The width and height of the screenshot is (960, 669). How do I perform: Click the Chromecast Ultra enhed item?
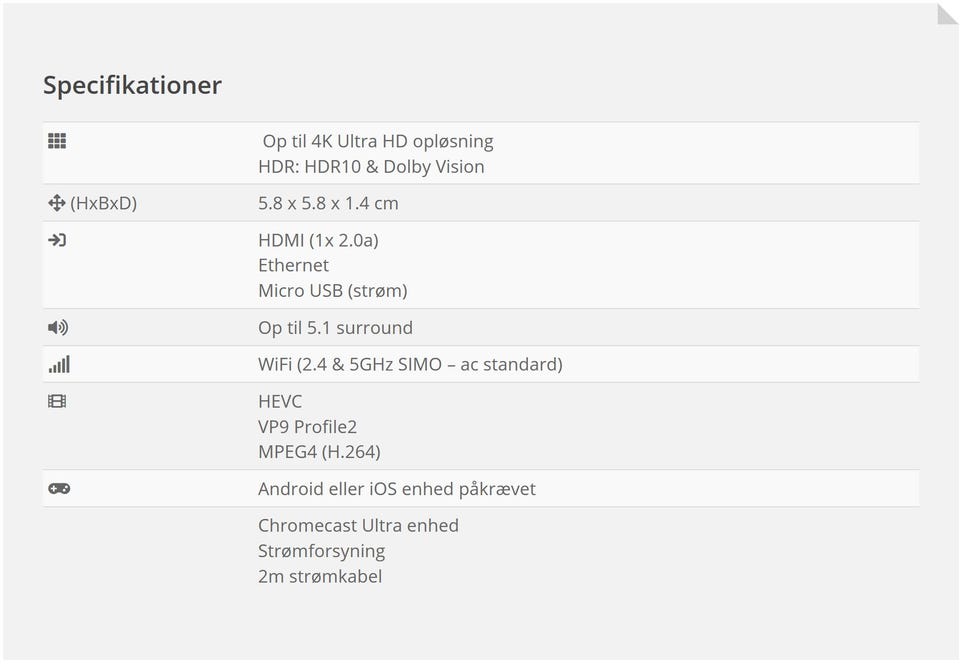tap(358, 525)
